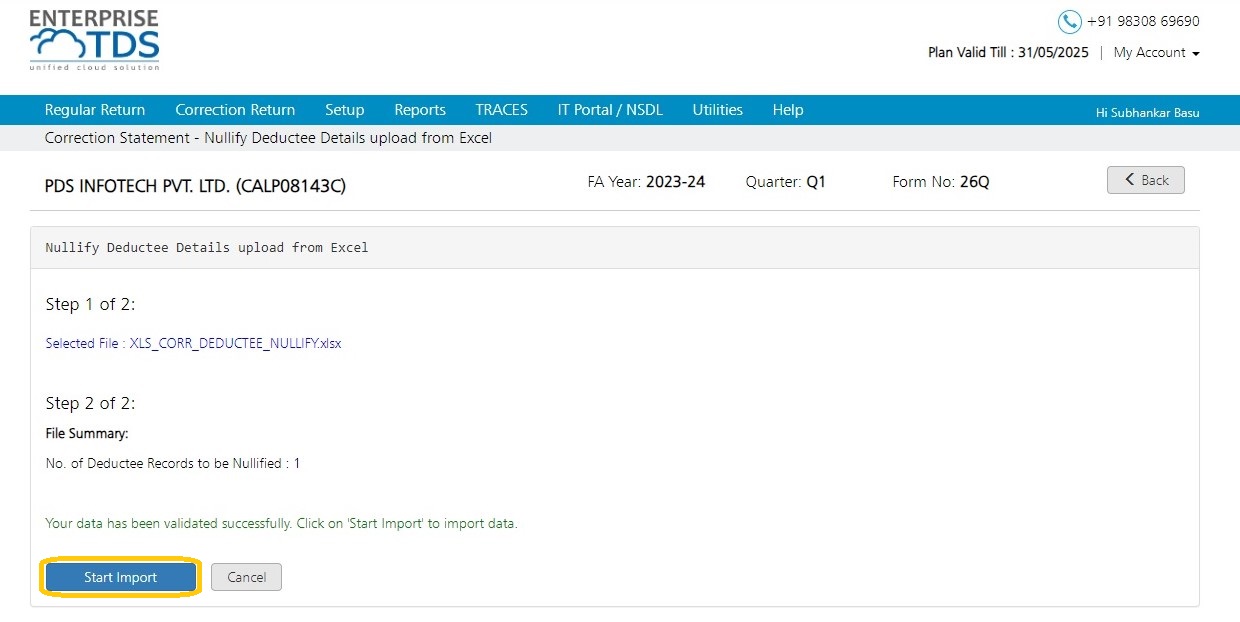
Task: Click the Step 2 of 2 heading
Action: tap(90, 403)
